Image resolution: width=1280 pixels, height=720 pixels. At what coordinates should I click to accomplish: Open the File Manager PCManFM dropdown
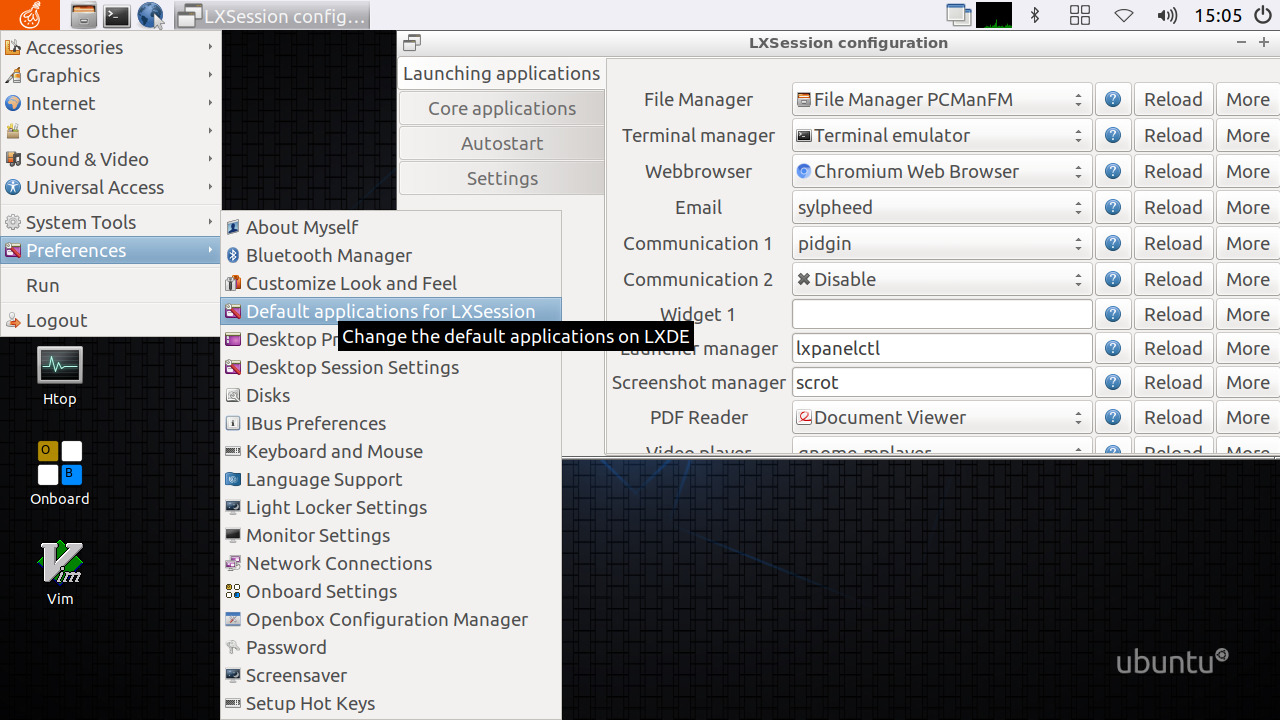(x=942, y=100)
